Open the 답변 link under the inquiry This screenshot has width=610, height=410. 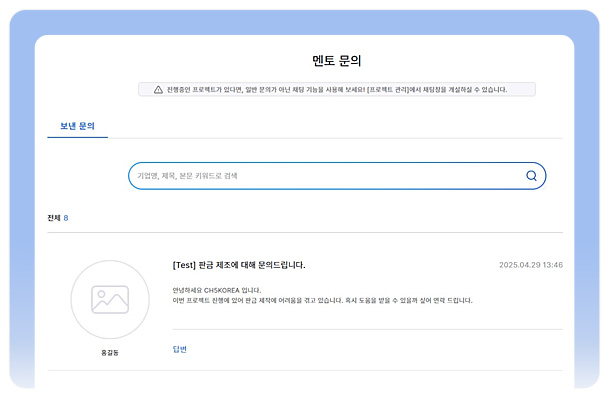(x=180, y=349)
